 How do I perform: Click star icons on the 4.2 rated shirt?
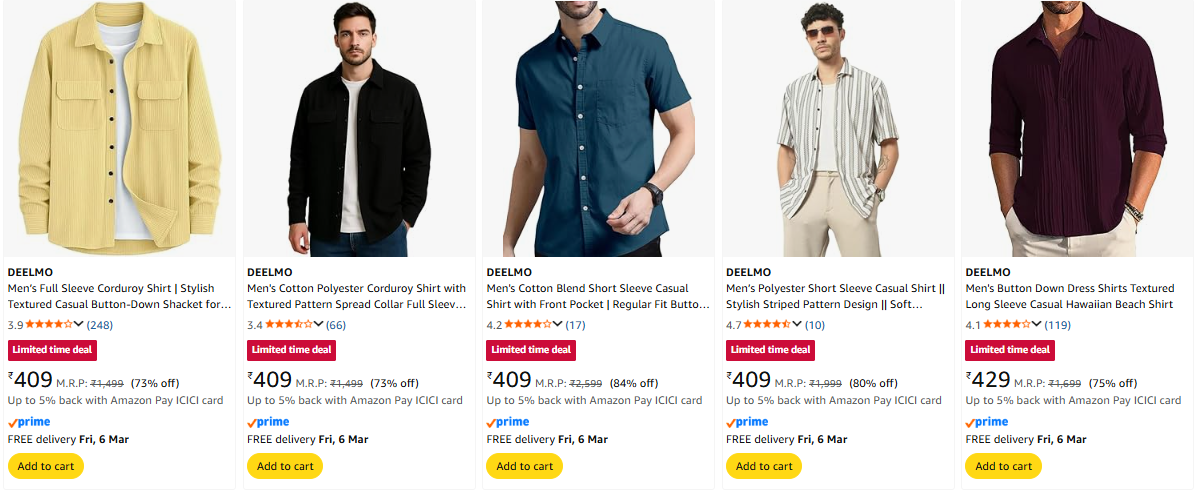pos(528,324)
